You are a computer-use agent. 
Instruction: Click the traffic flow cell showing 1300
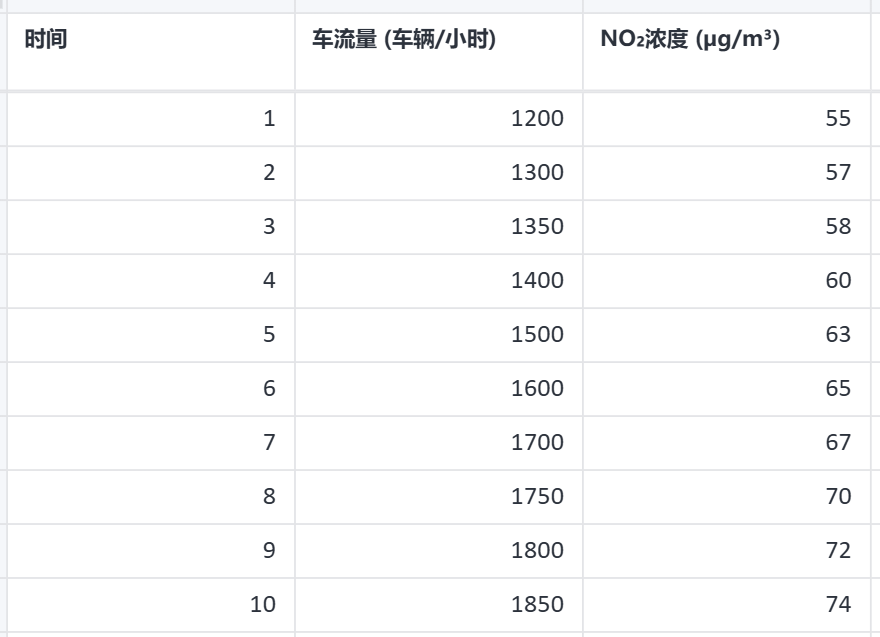439,173
